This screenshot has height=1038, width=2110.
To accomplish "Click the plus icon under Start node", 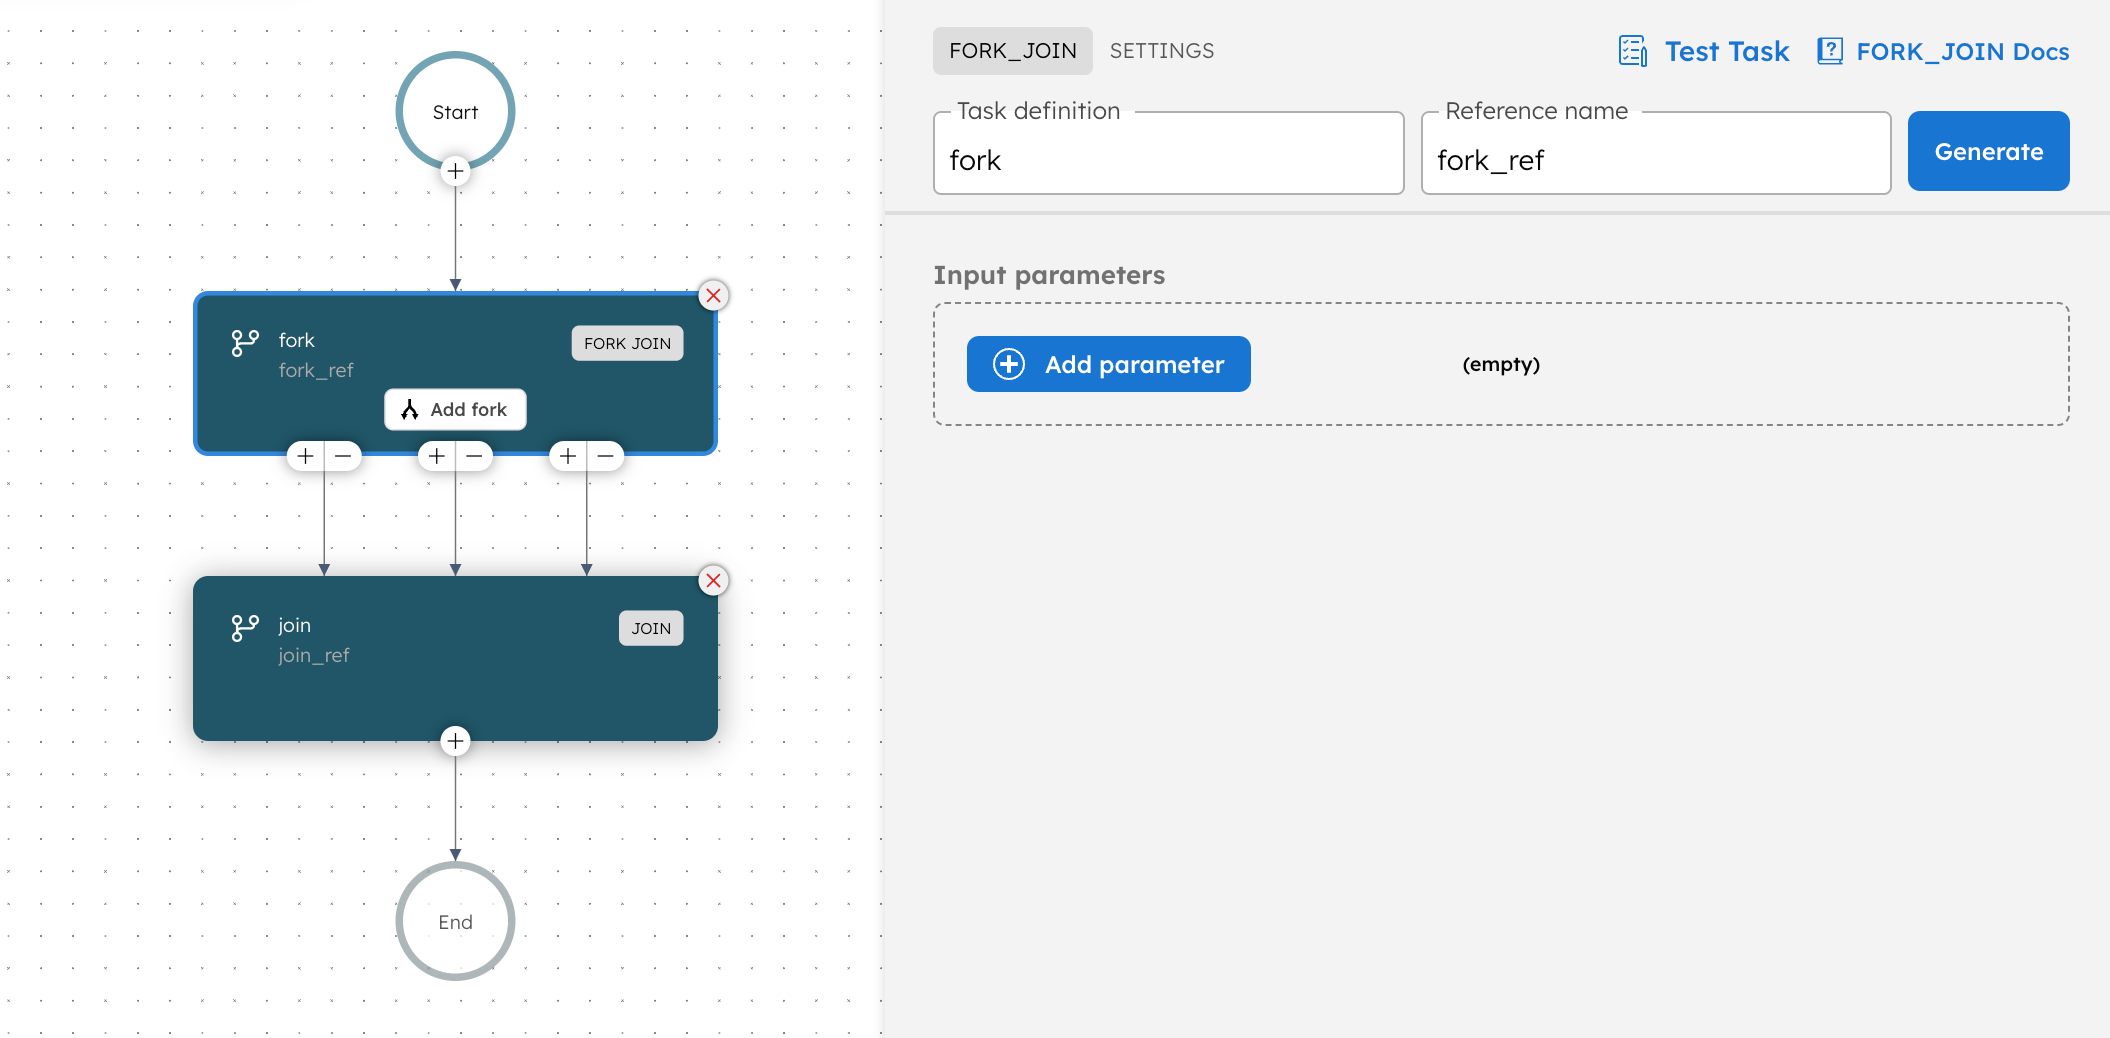I will (455, 171).
